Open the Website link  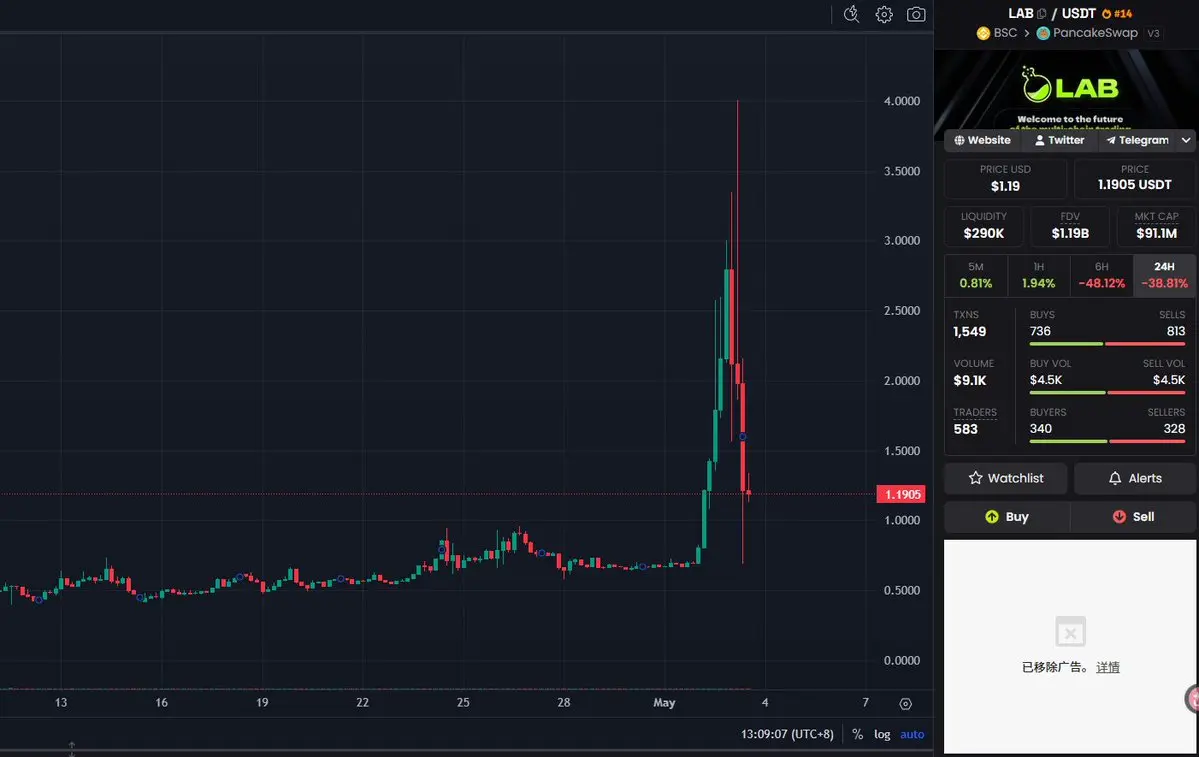click(x=983, y=140)
